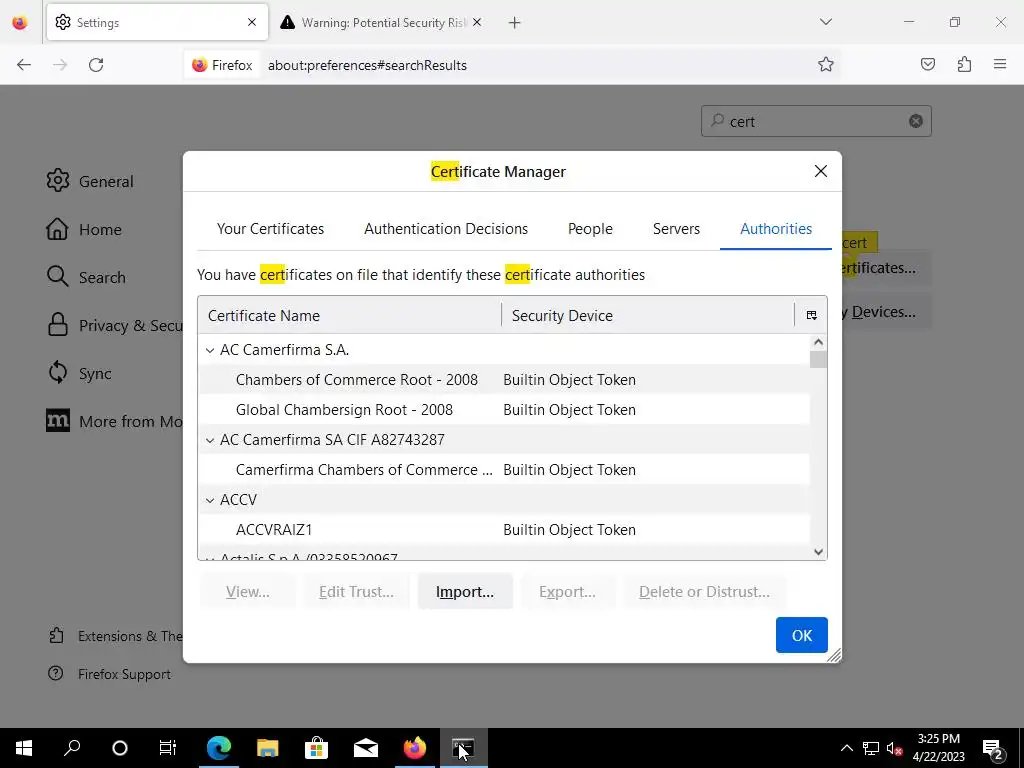Open Microsoft Store from the taskbar
This screenshot has height=768, width=1024.
click(317, 748)
